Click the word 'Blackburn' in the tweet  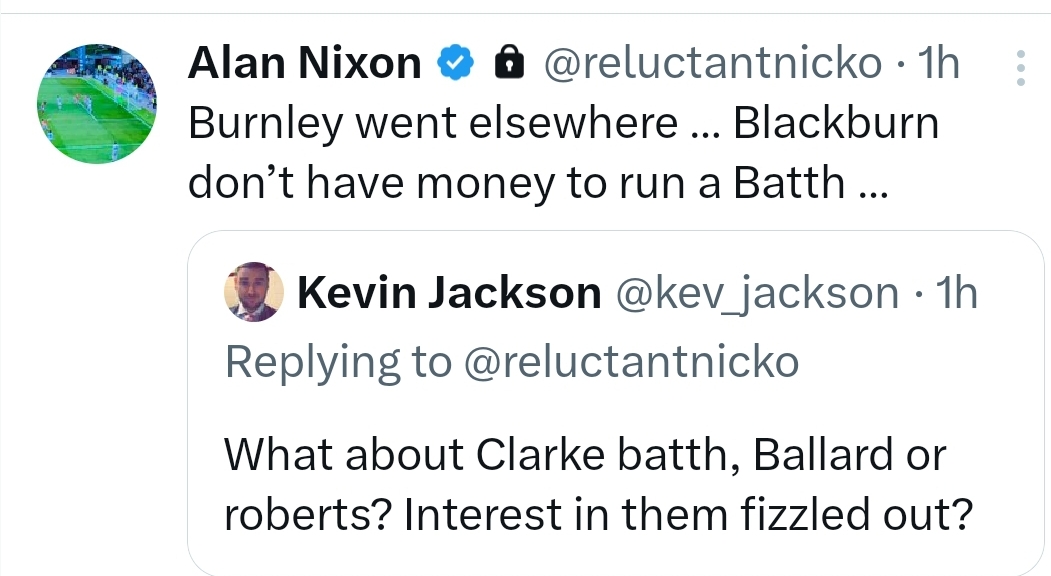pyautogui.click(x=836, y=124)
